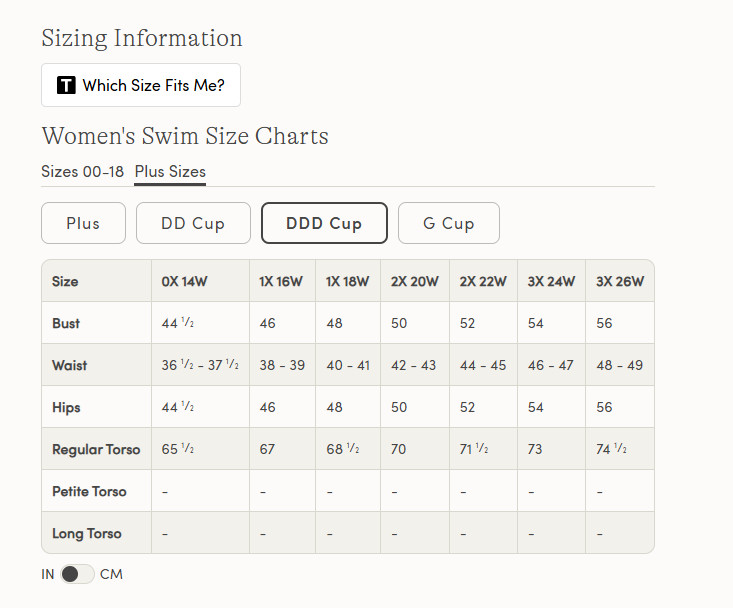Choose the Plus size chart button
Image resolution: width=733 pixels, height=608 pixels.
tap(83, 223)
